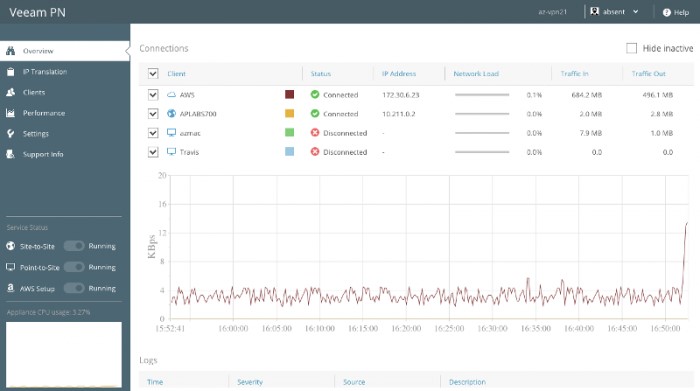Click the az-vpn21 hostname text

(x=552, y=12)
